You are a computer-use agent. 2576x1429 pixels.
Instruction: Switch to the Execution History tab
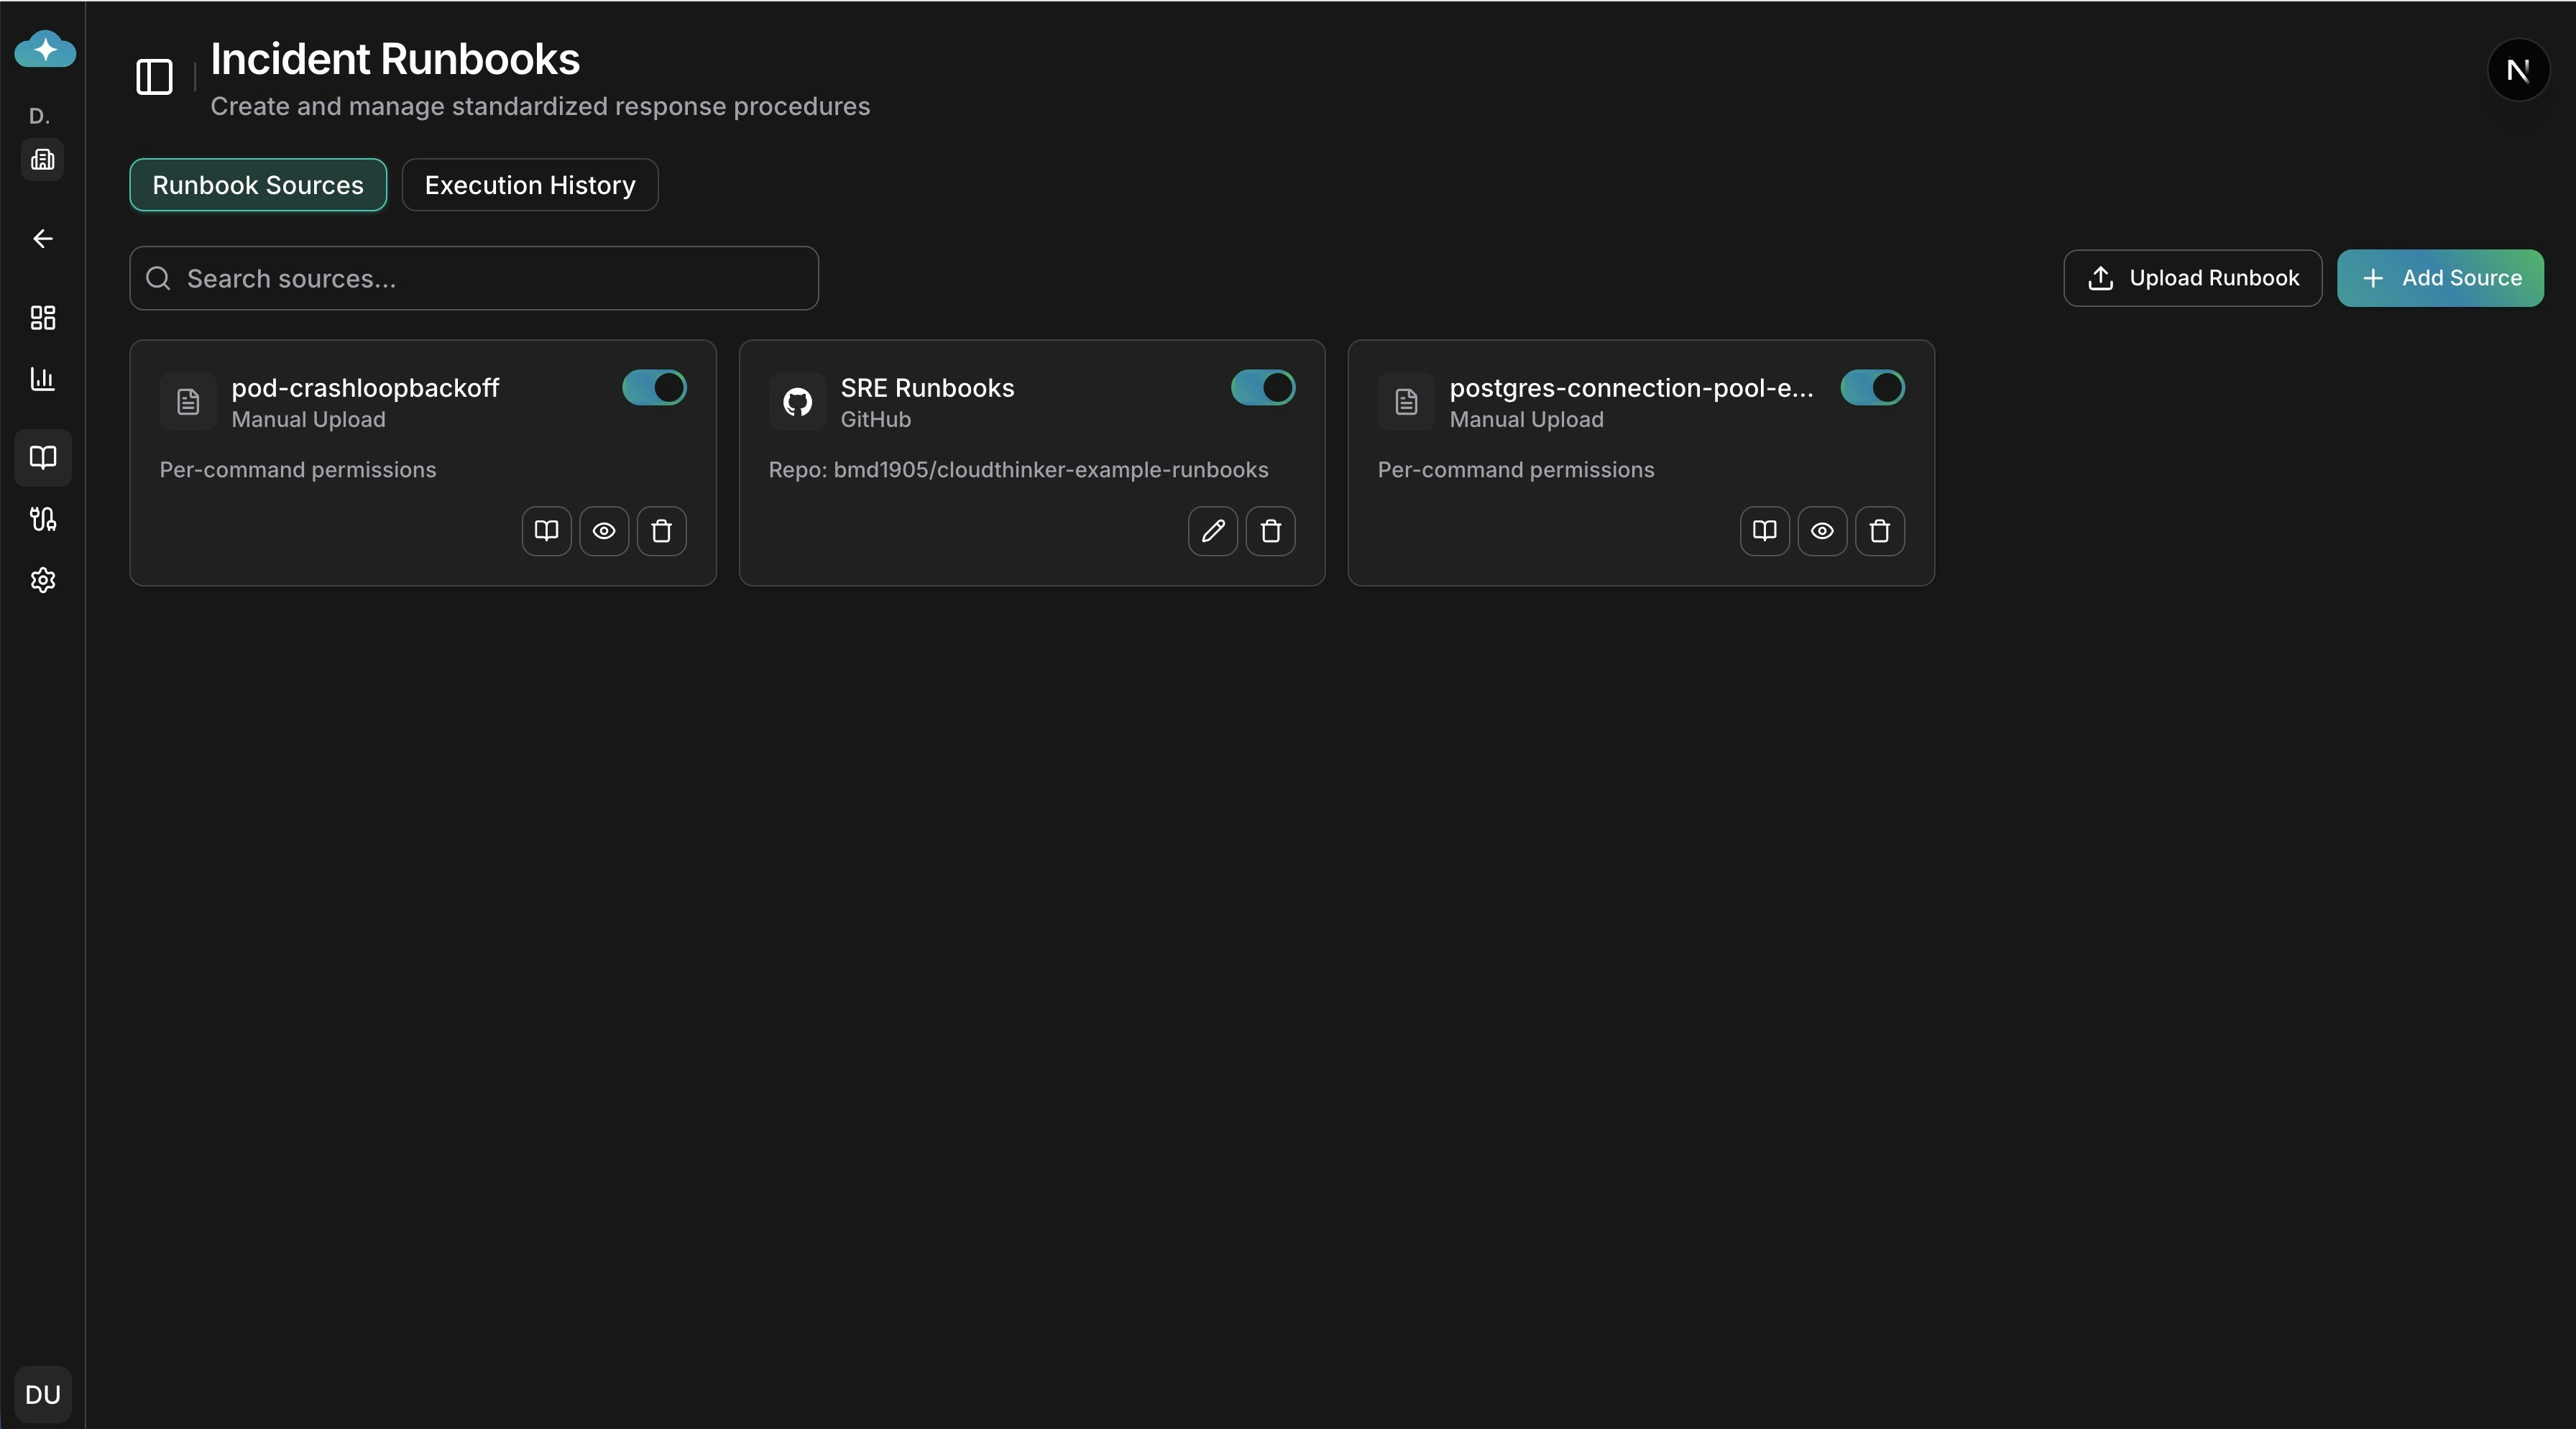pos(529,184)
